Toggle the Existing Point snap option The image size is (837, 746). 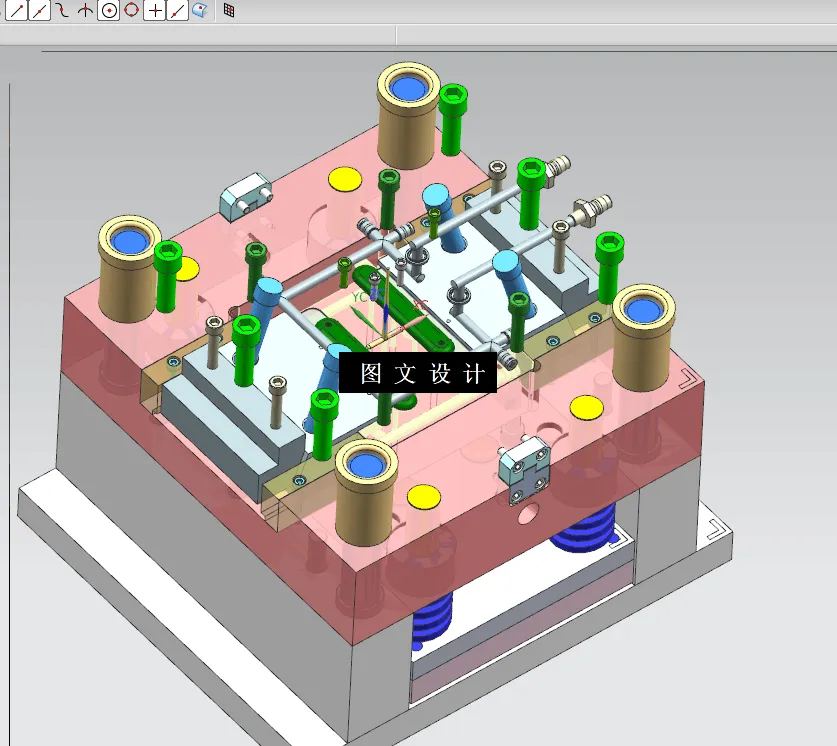click(x=155, y=10)
